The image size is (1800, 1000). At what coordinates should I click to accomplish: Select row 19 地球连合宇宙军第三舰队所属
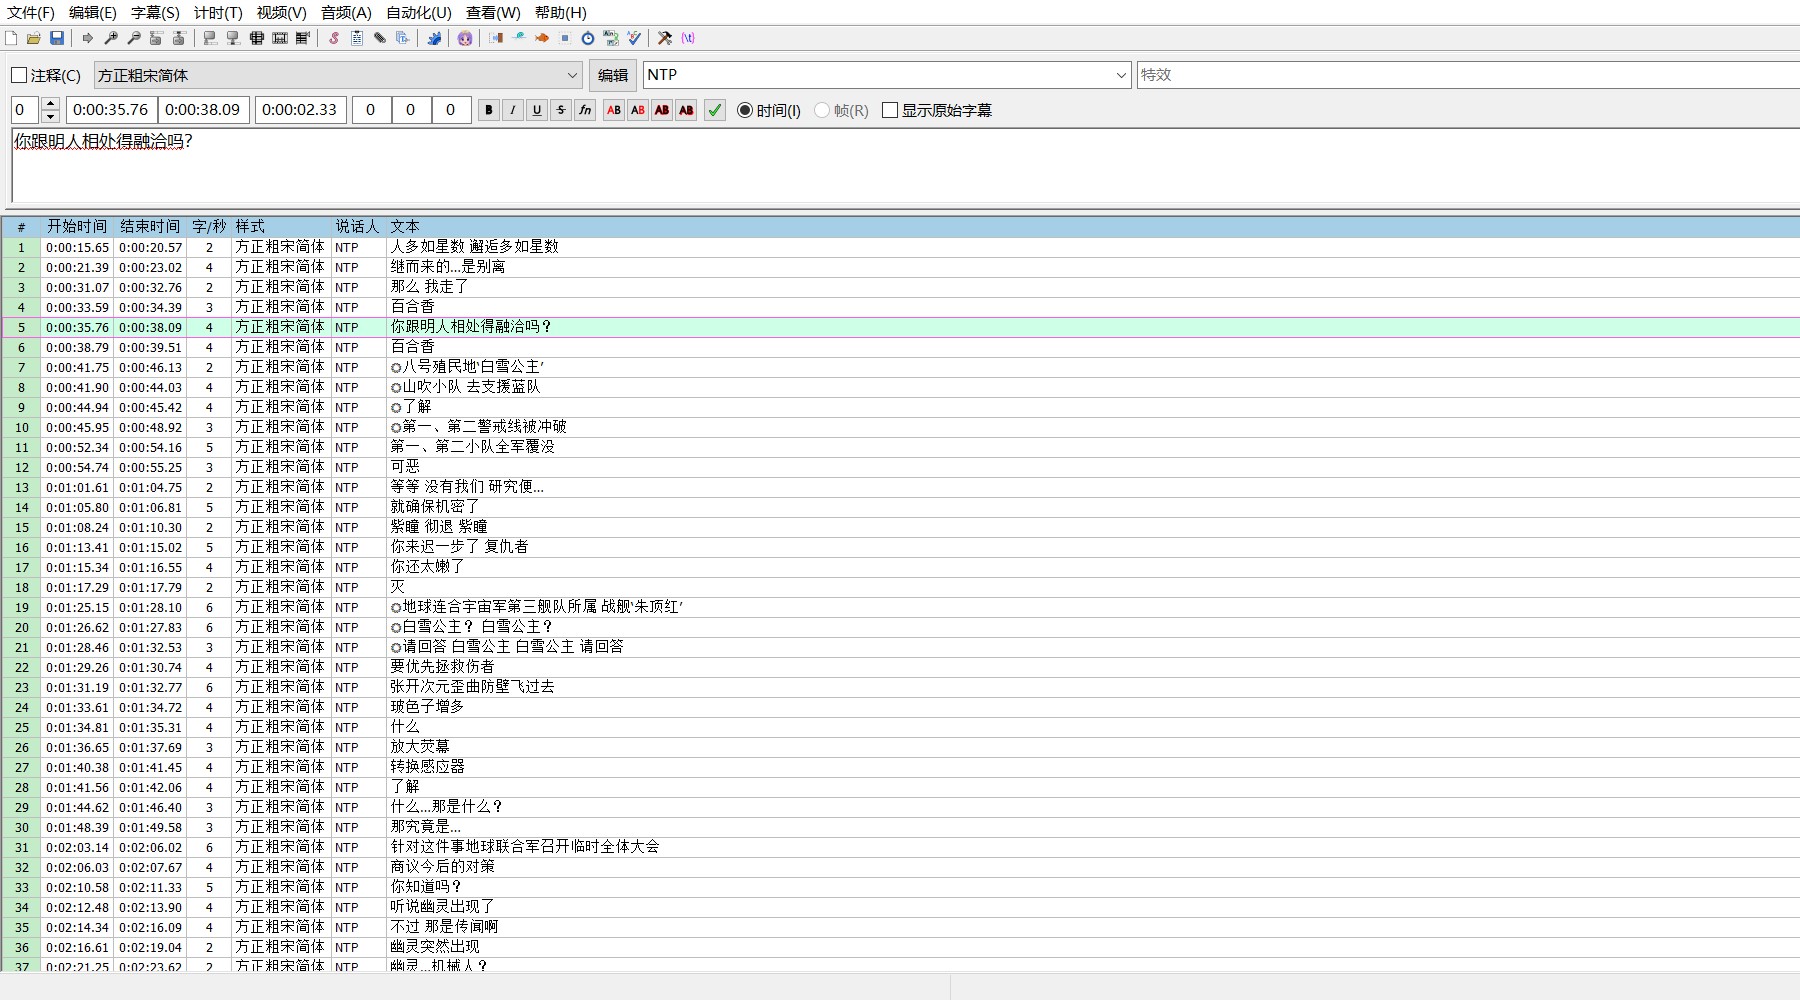click(x=900, y=607)
